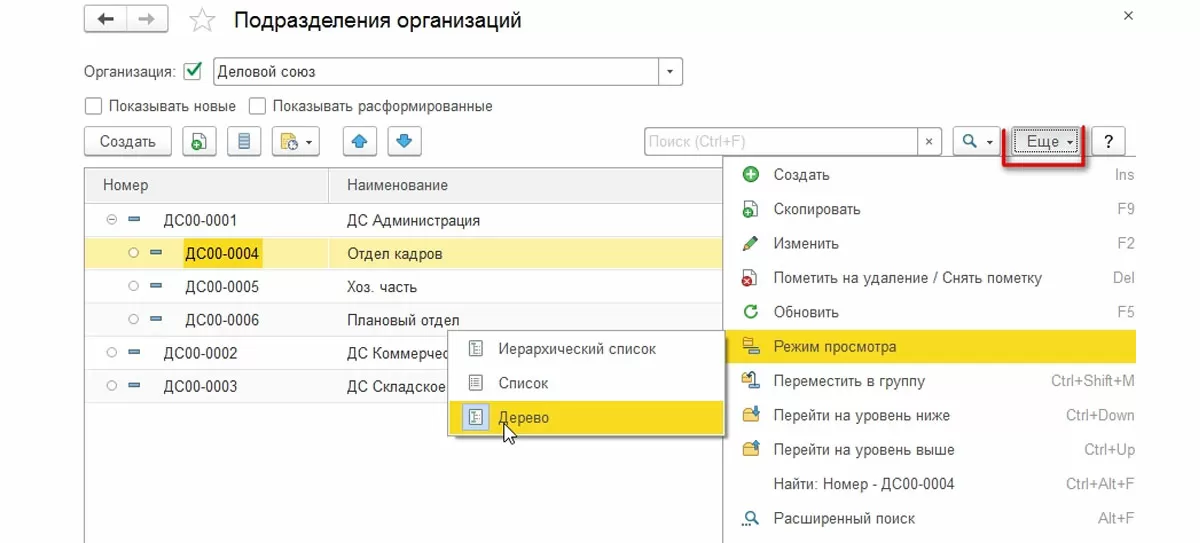
Task: Click the Создать button
Action: tap(128, 142)
